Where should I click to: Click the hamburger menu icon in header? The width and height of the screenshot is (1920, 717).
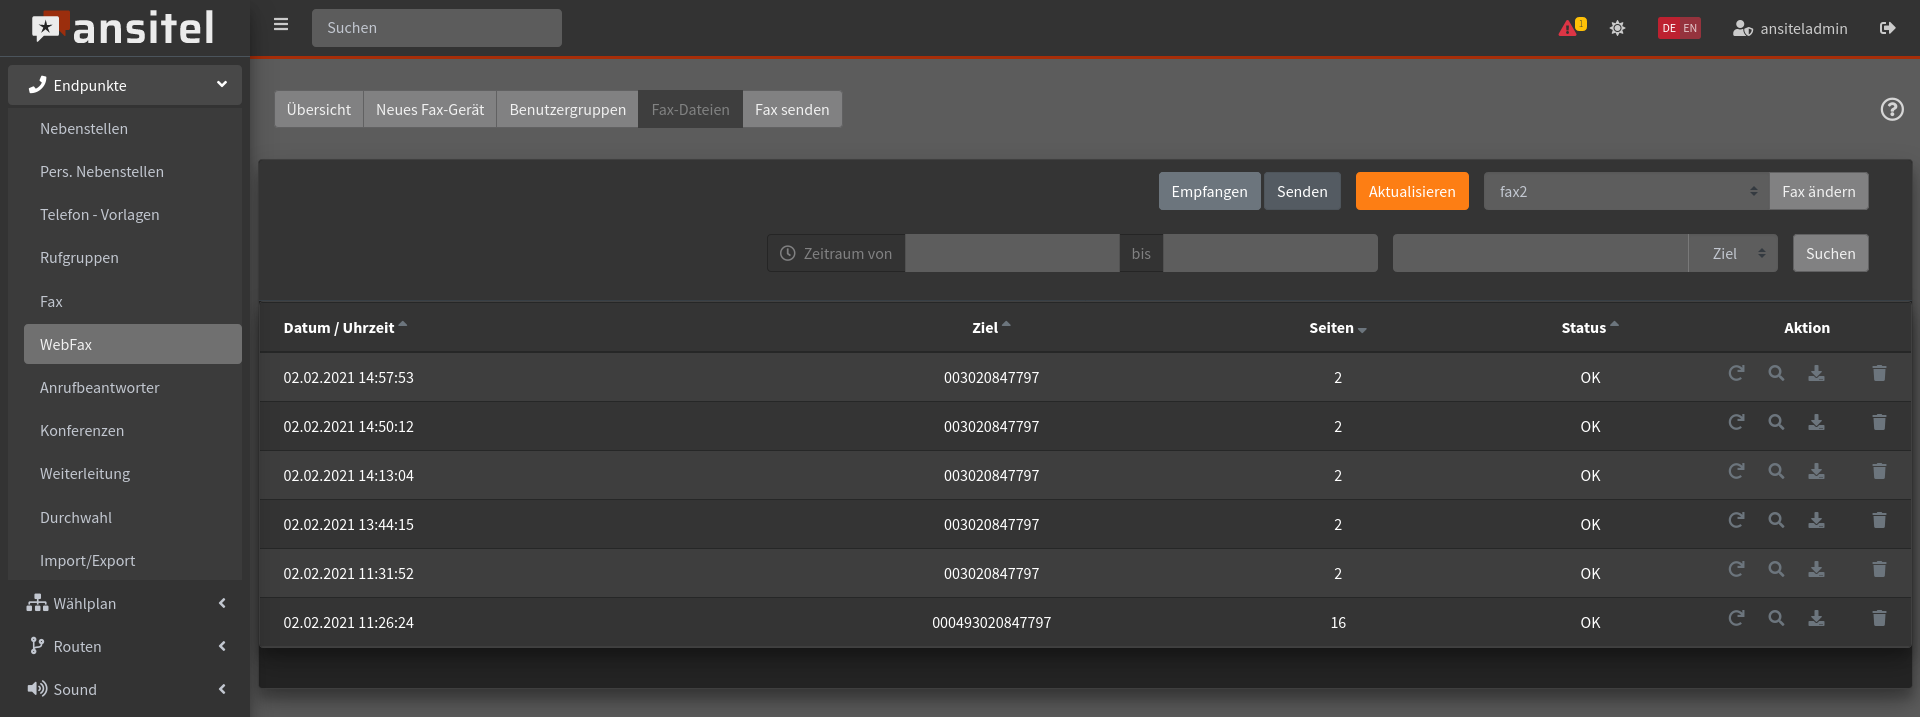(281, 25)
